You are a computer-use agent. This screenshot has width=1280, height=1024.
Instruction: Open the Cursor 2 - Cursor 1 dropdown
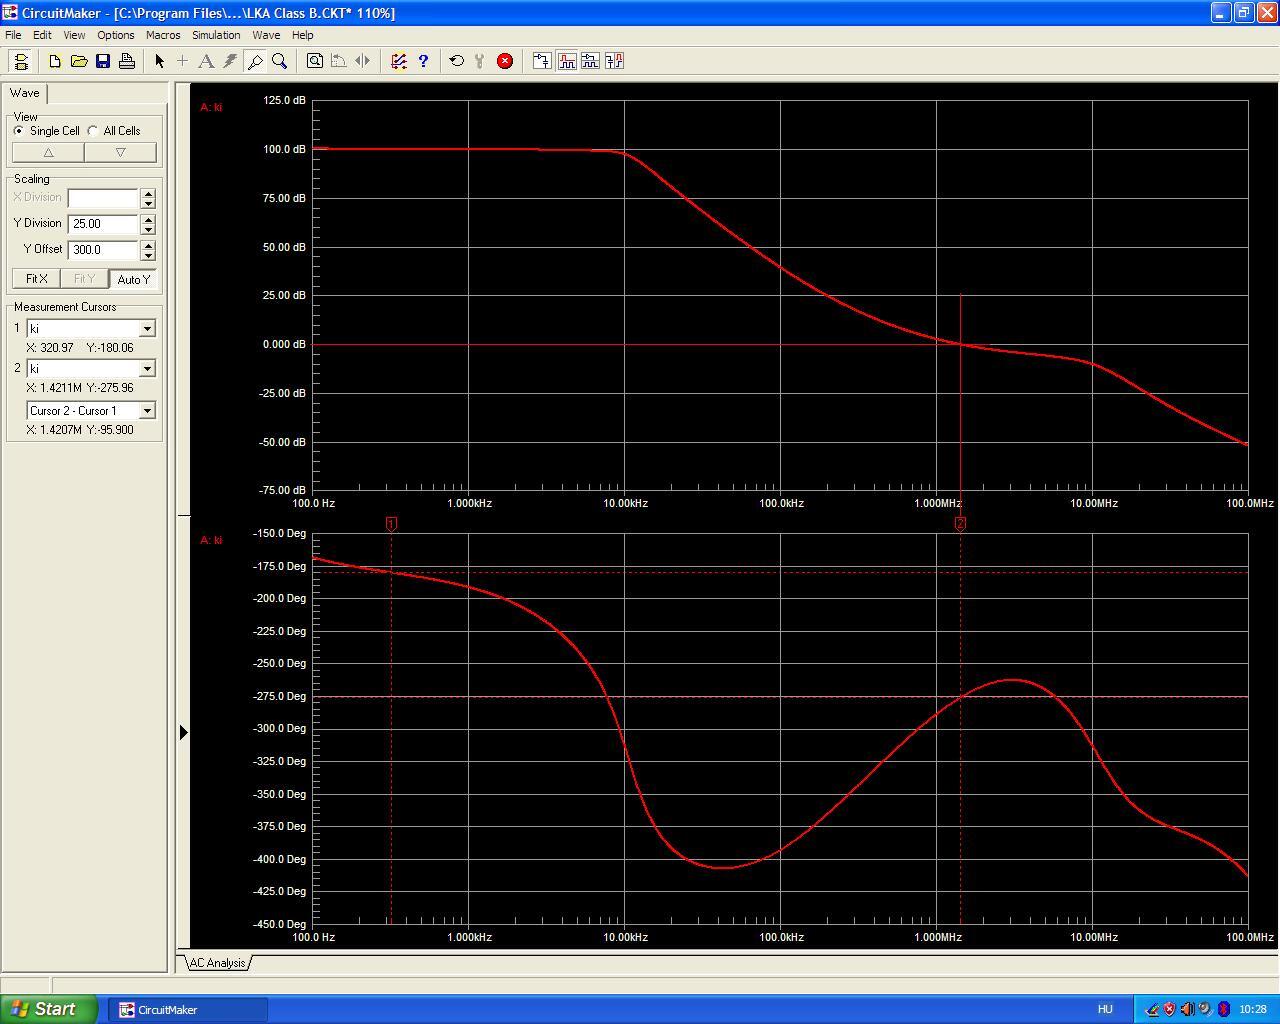coord(147,411)
